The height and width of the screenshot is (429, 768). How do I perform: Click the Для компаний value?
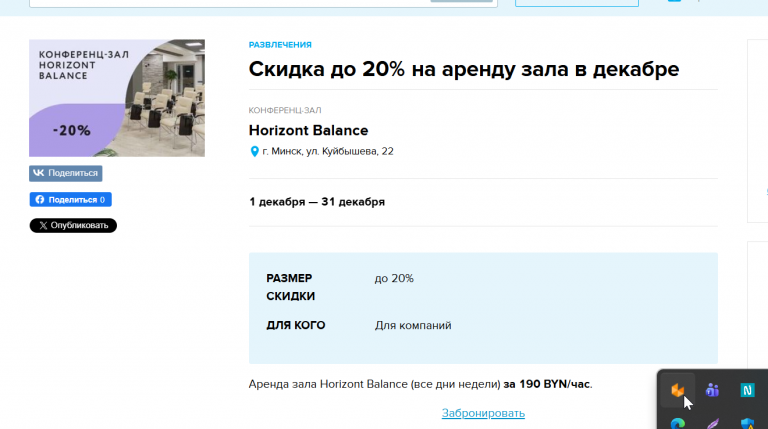[x=413, y=325]
